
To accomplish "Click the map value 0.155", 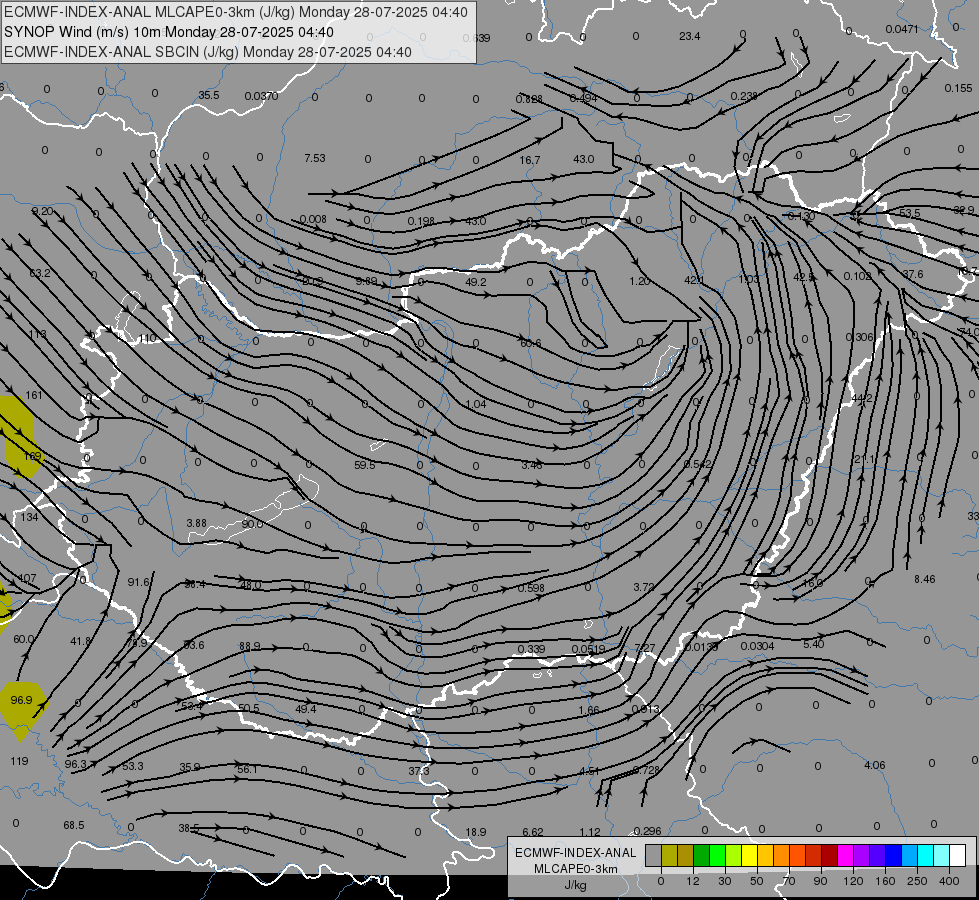I will [958, 88].
